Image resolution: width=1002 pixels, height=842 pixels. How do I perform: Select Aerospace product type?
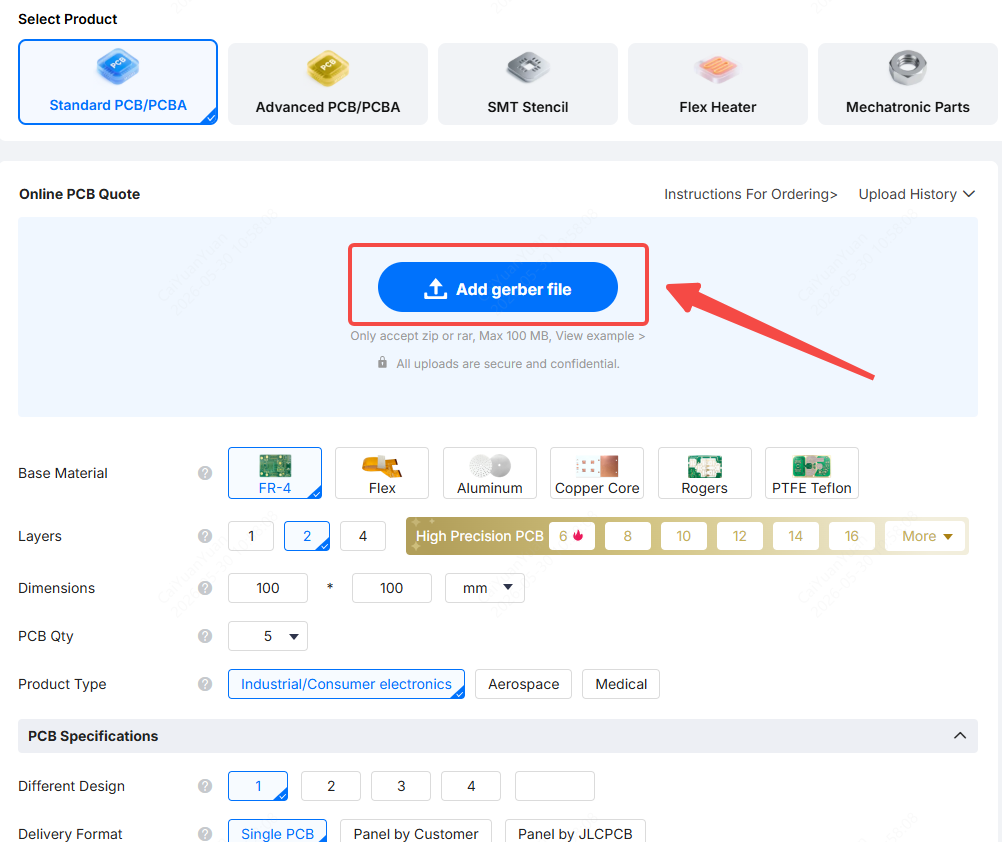pos(523,684)
